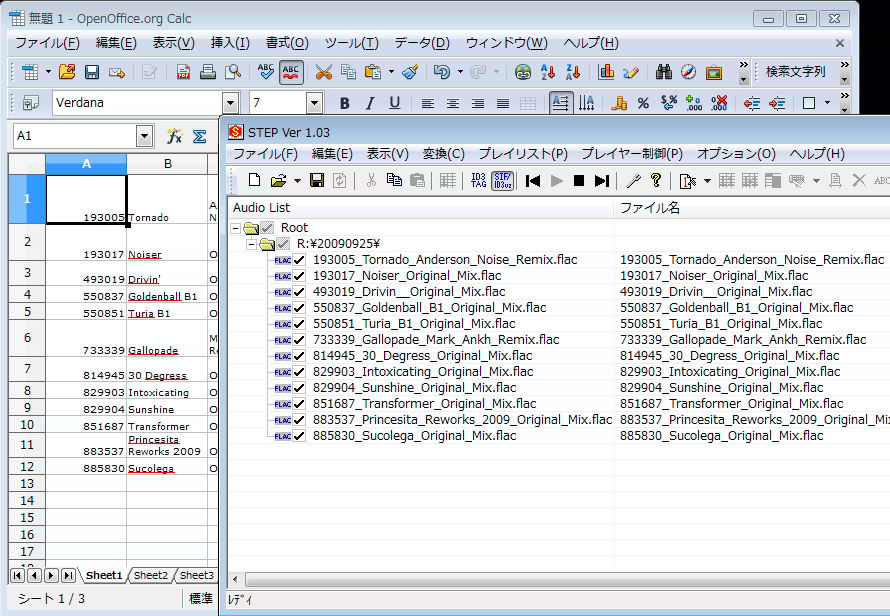Click the Save icon in Calc toolbar
The image size is (890, 616).
(x=92, y=72)
